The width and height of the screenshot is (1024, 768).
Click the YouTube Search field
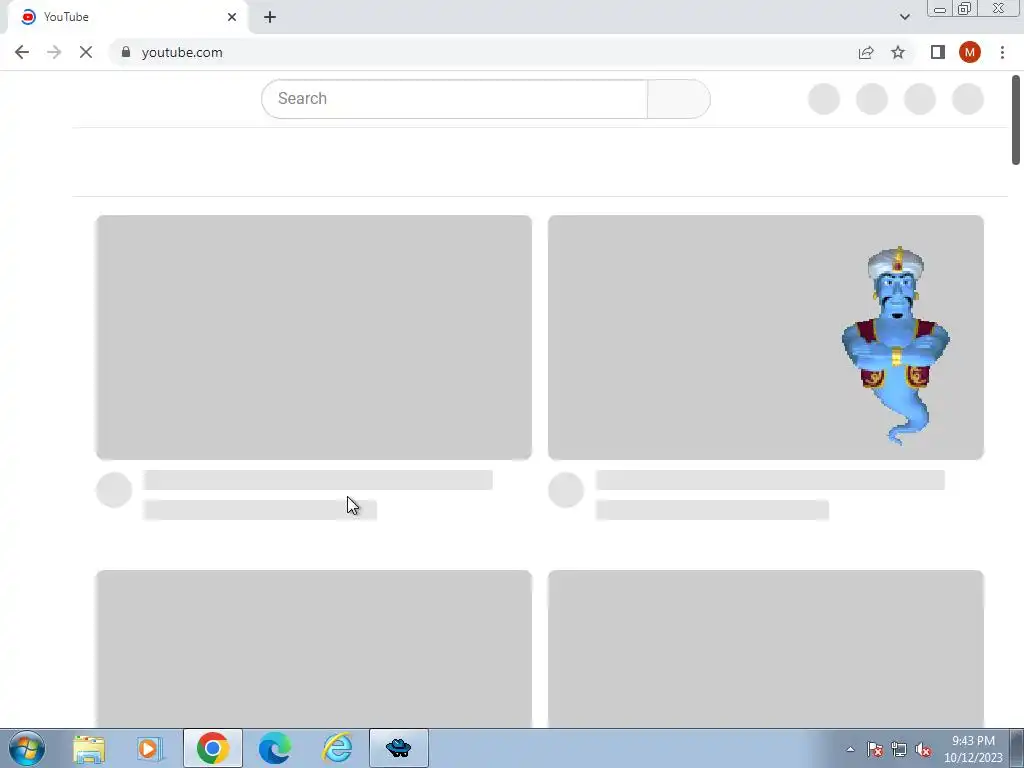point(455,99)
